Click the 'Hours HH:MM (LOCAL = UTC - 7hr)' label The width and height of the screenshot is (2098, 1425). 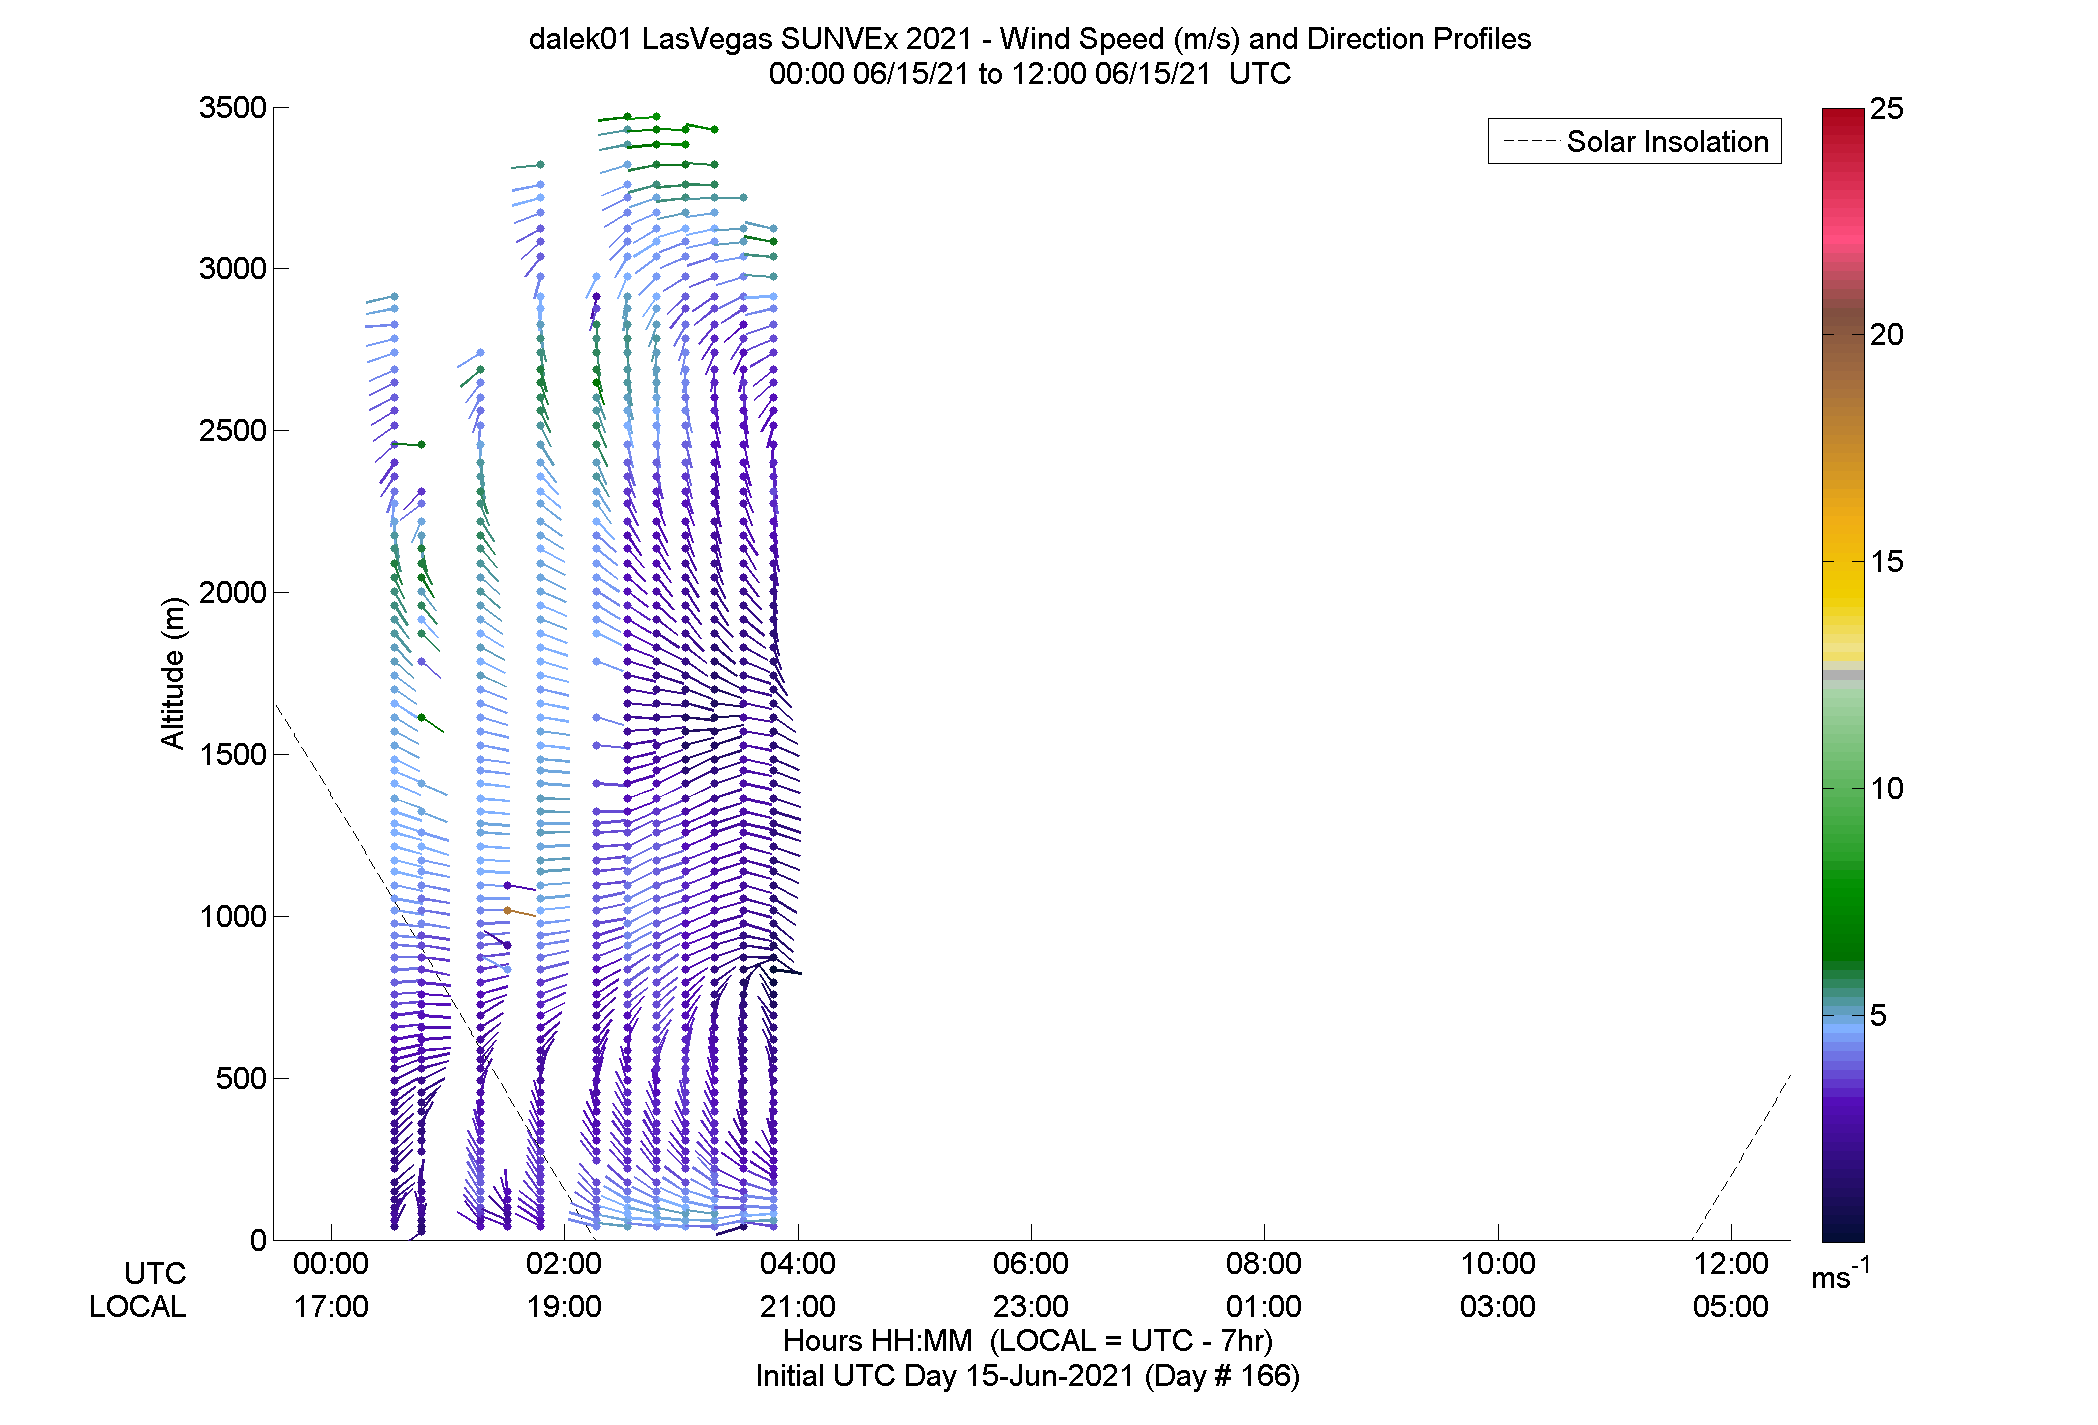[1028, 1340]
